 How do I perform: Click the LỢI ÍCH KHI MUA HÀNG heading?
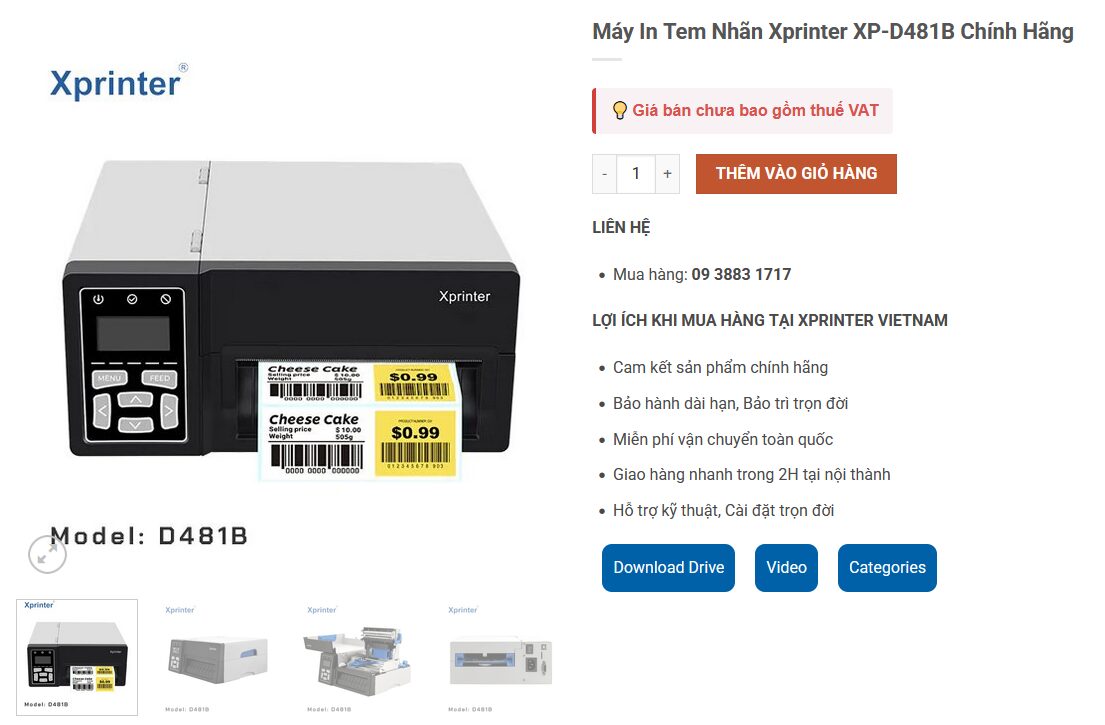[x=769, y=320]
